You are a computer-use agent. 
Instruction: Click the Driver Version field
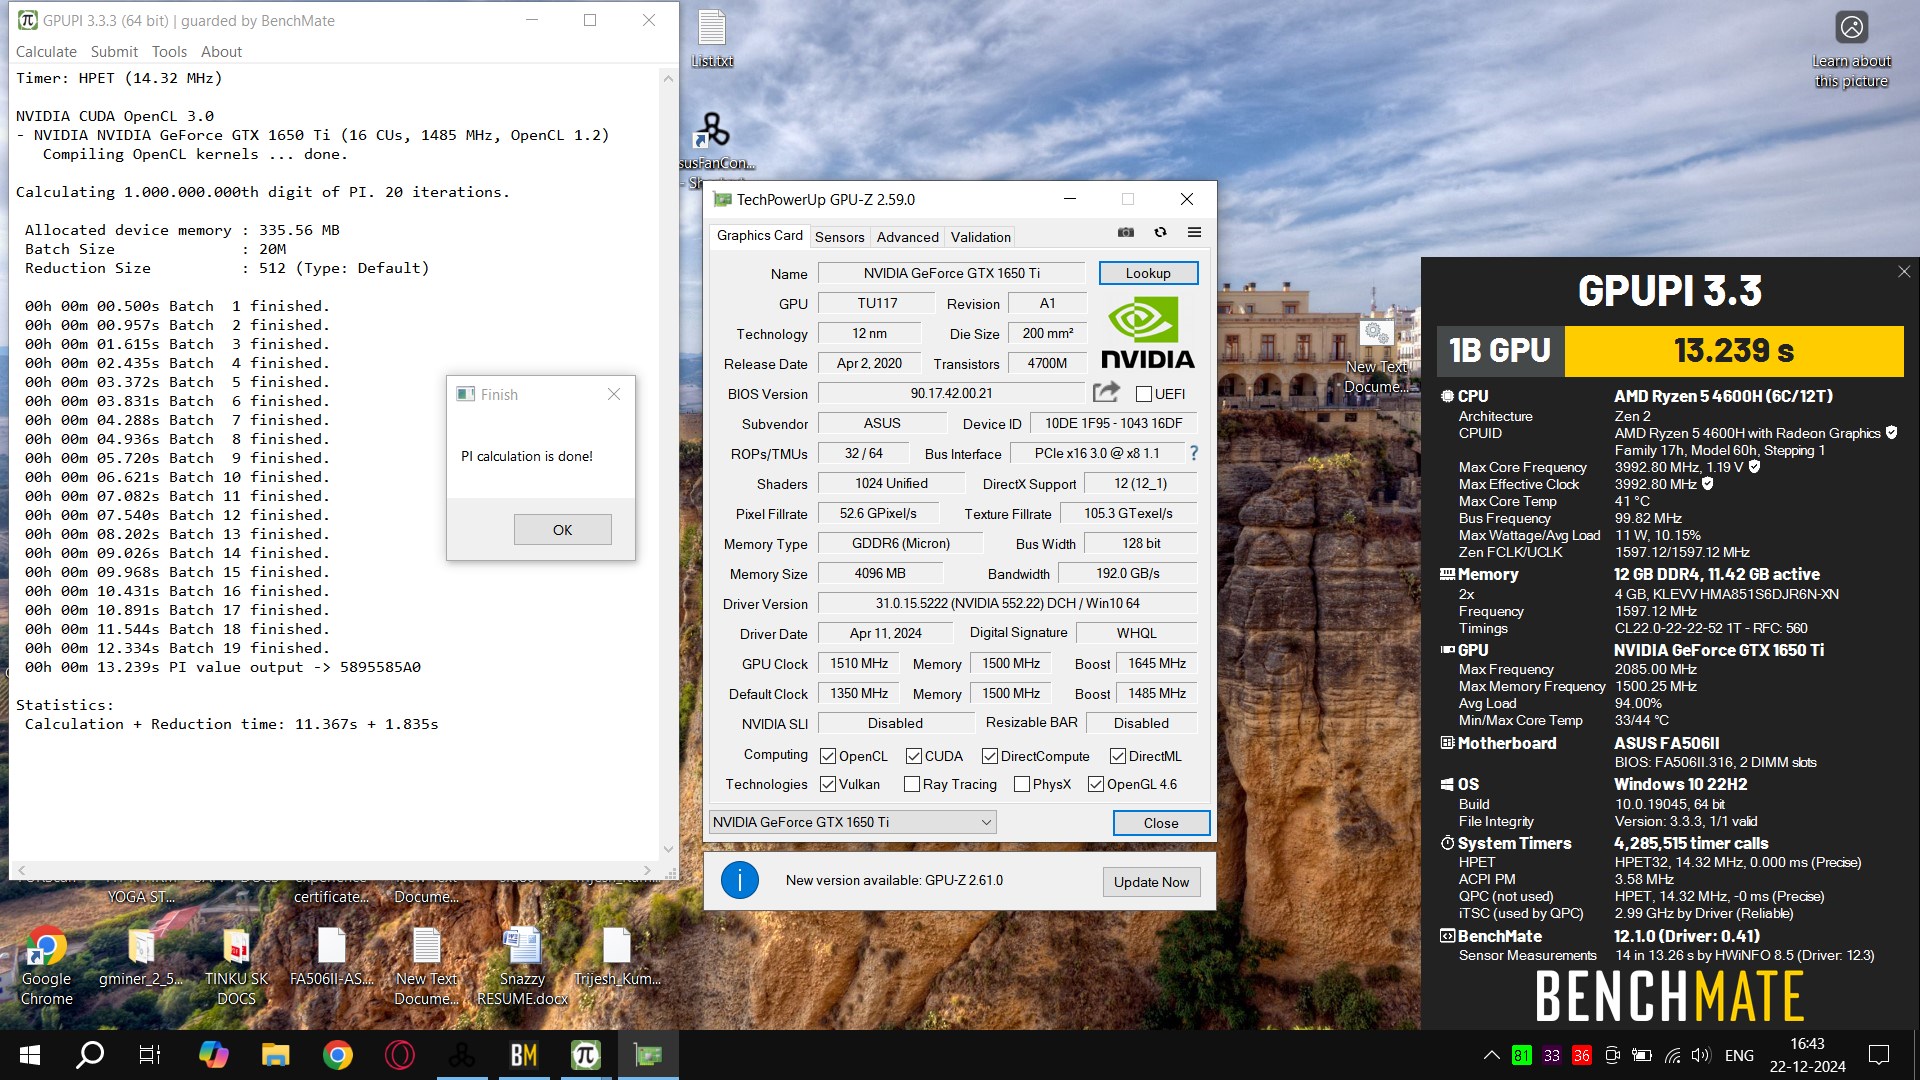coord(1007,603)
